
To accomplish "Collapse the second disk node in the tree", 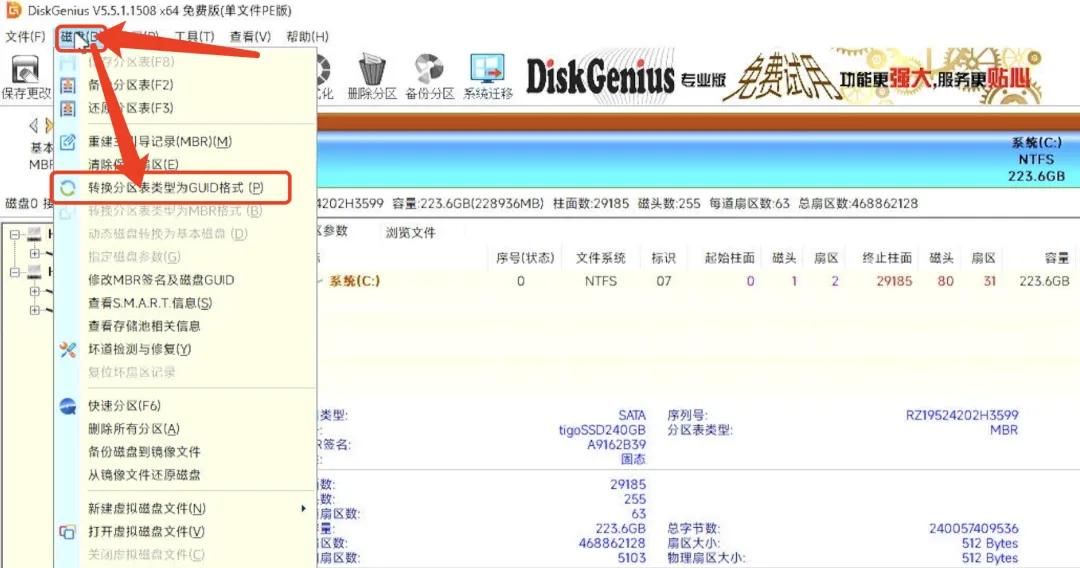I will pyautogui.click(x=14, y=273).
